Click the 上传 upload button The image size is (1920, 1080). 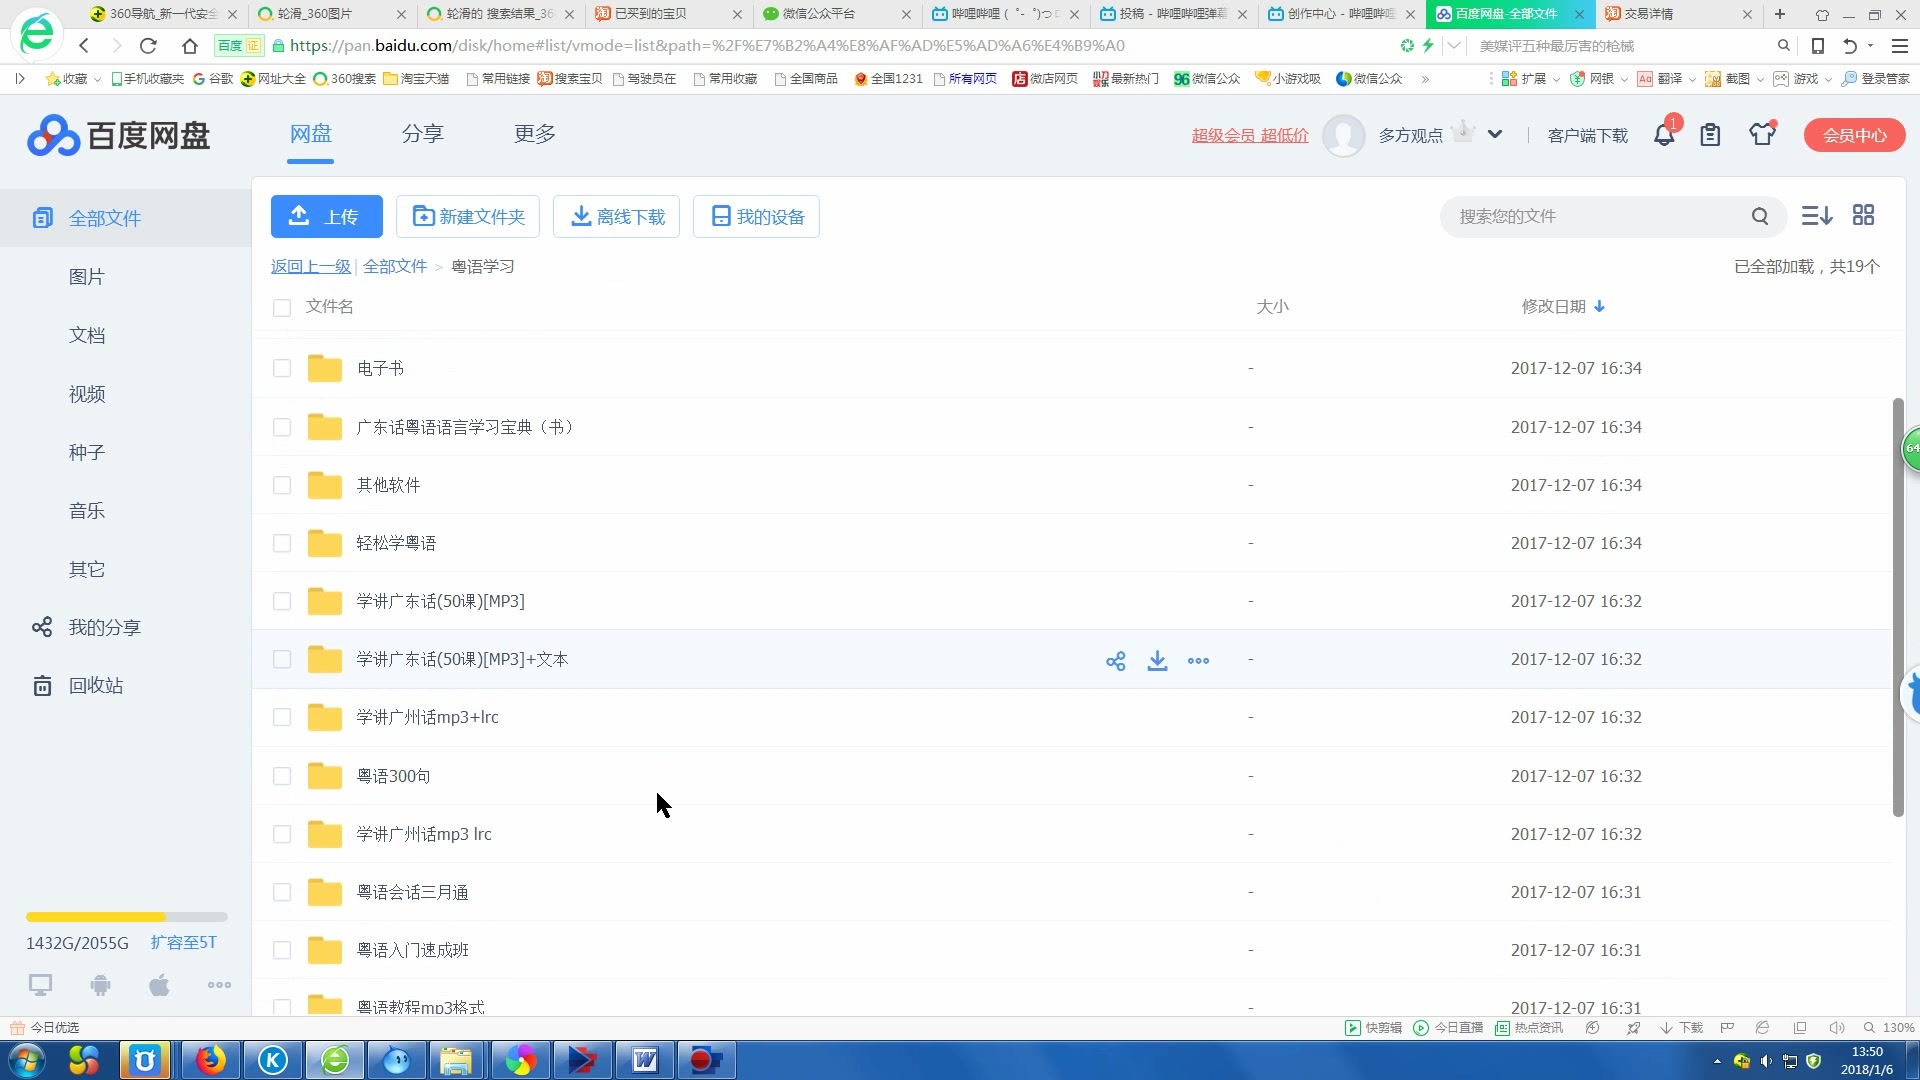click(327, 217)
